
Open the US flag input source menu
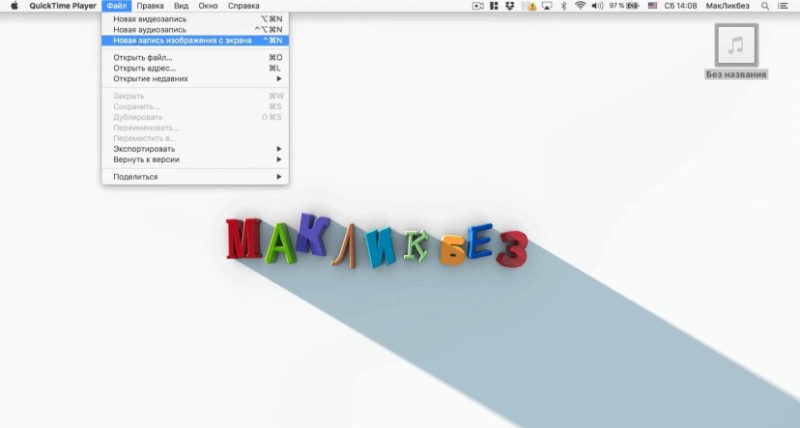653,6
